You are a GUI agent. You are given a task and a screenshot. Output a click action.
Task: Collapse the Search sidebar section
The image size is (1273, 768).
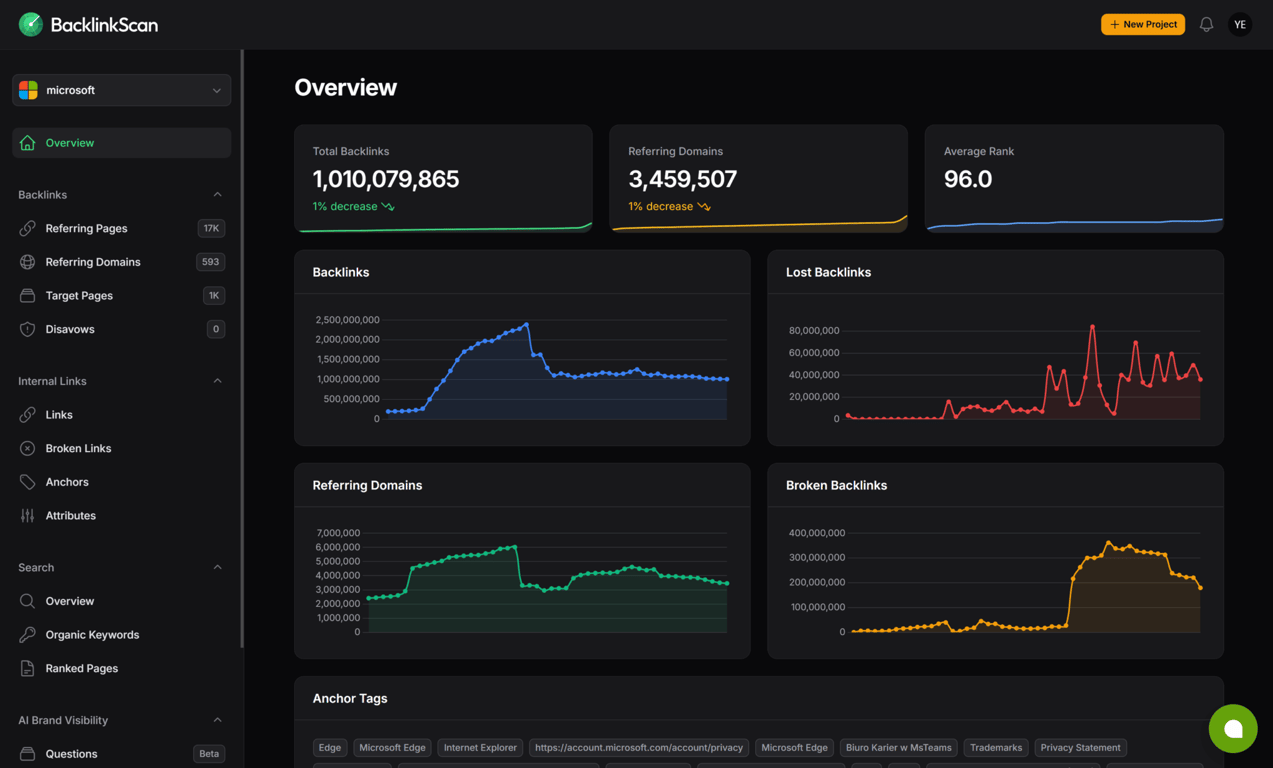pyautogui.click(x=217, y=567)
